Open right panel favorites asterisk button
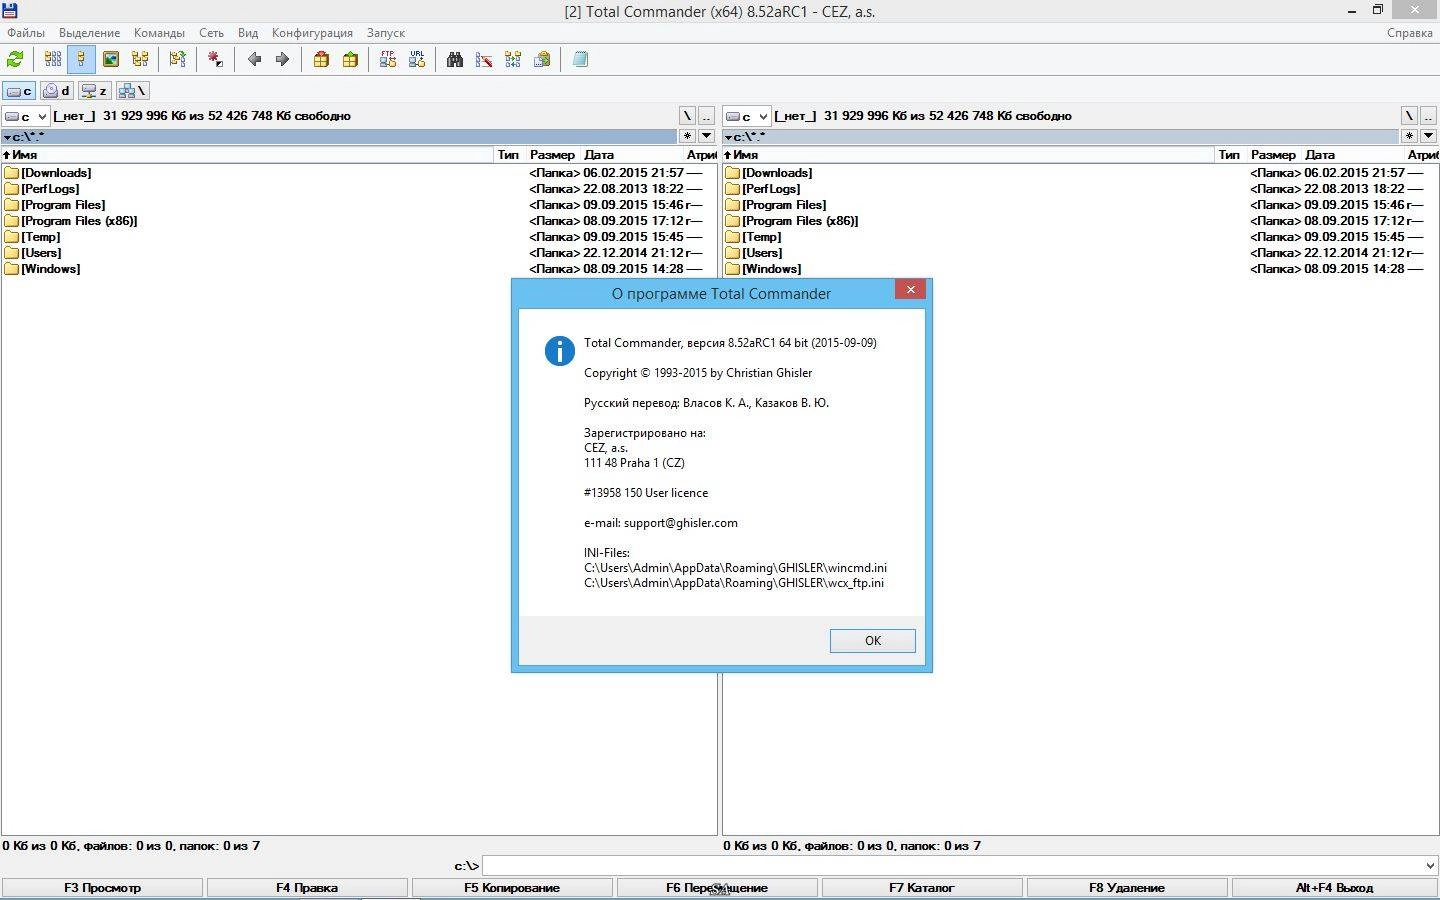 (x=1409, y=136)
